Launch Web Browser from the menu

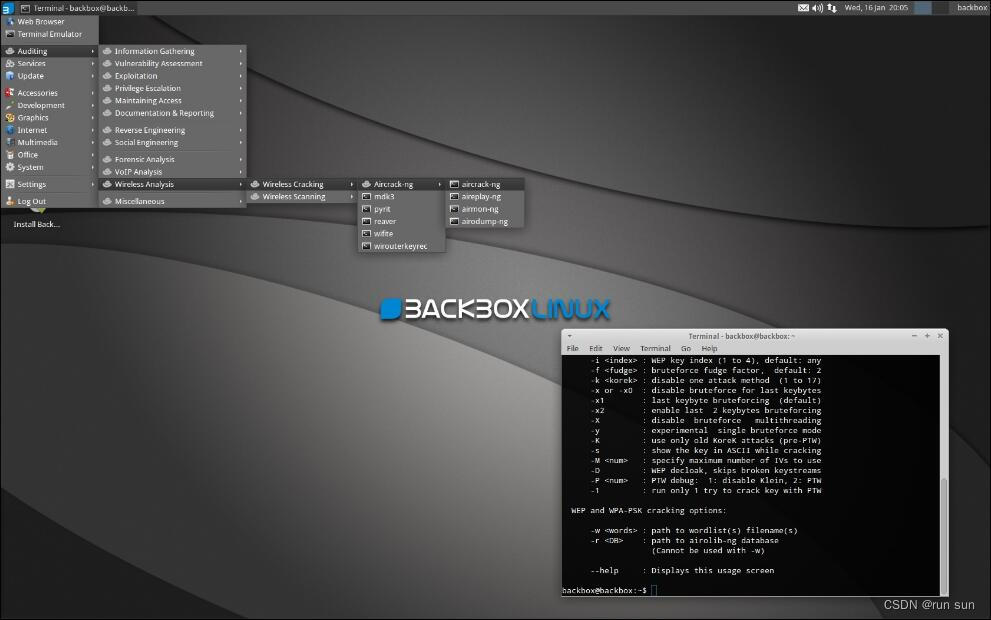pyautogui.click(x=50, y=21)
